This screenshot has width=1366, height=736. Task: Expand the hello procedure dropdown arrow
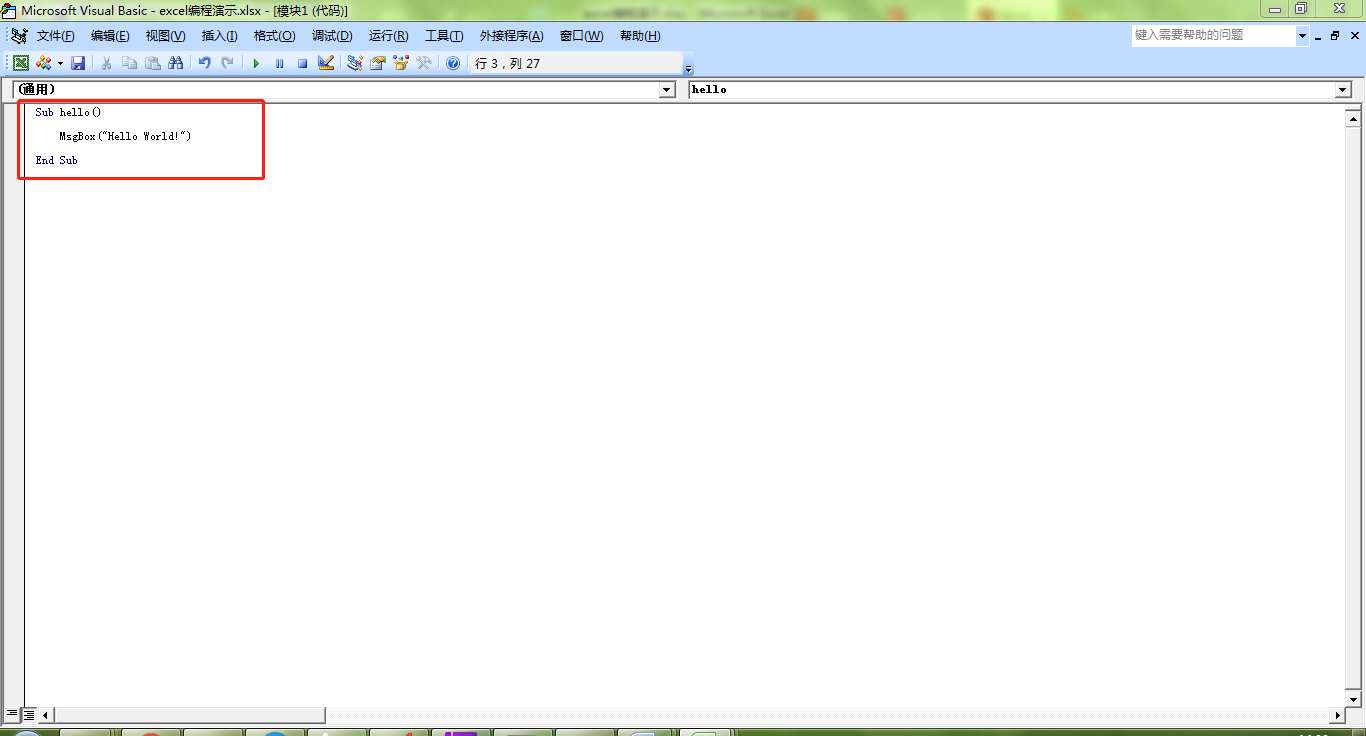click(1343, 90)
